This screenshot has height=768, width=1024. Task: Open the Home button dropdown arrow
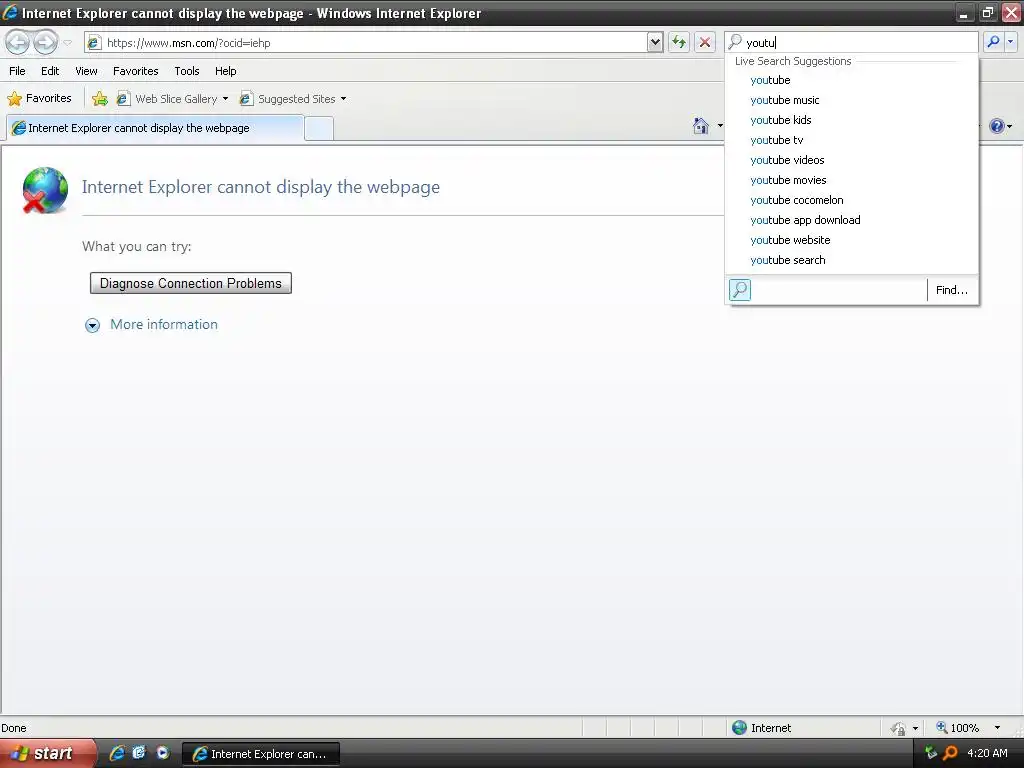(x=720, y=125)
